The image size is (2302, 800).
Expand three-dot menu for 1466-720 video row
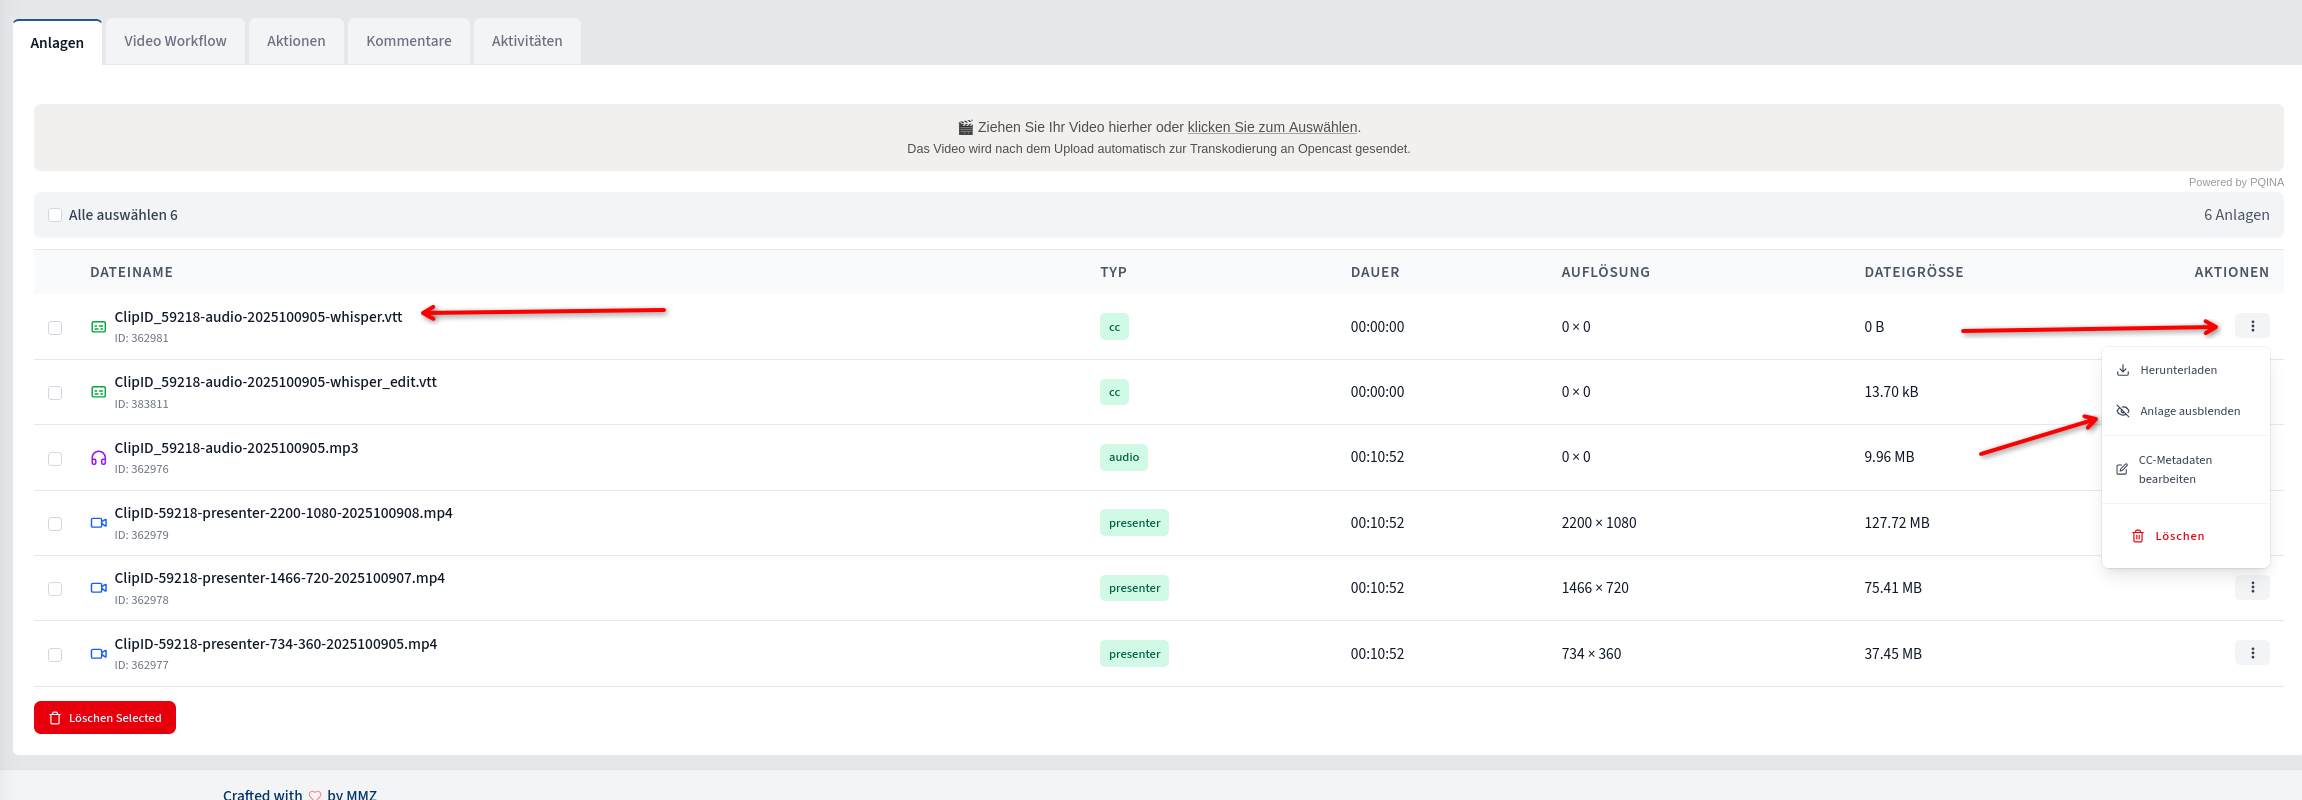tap(2252, 588)
